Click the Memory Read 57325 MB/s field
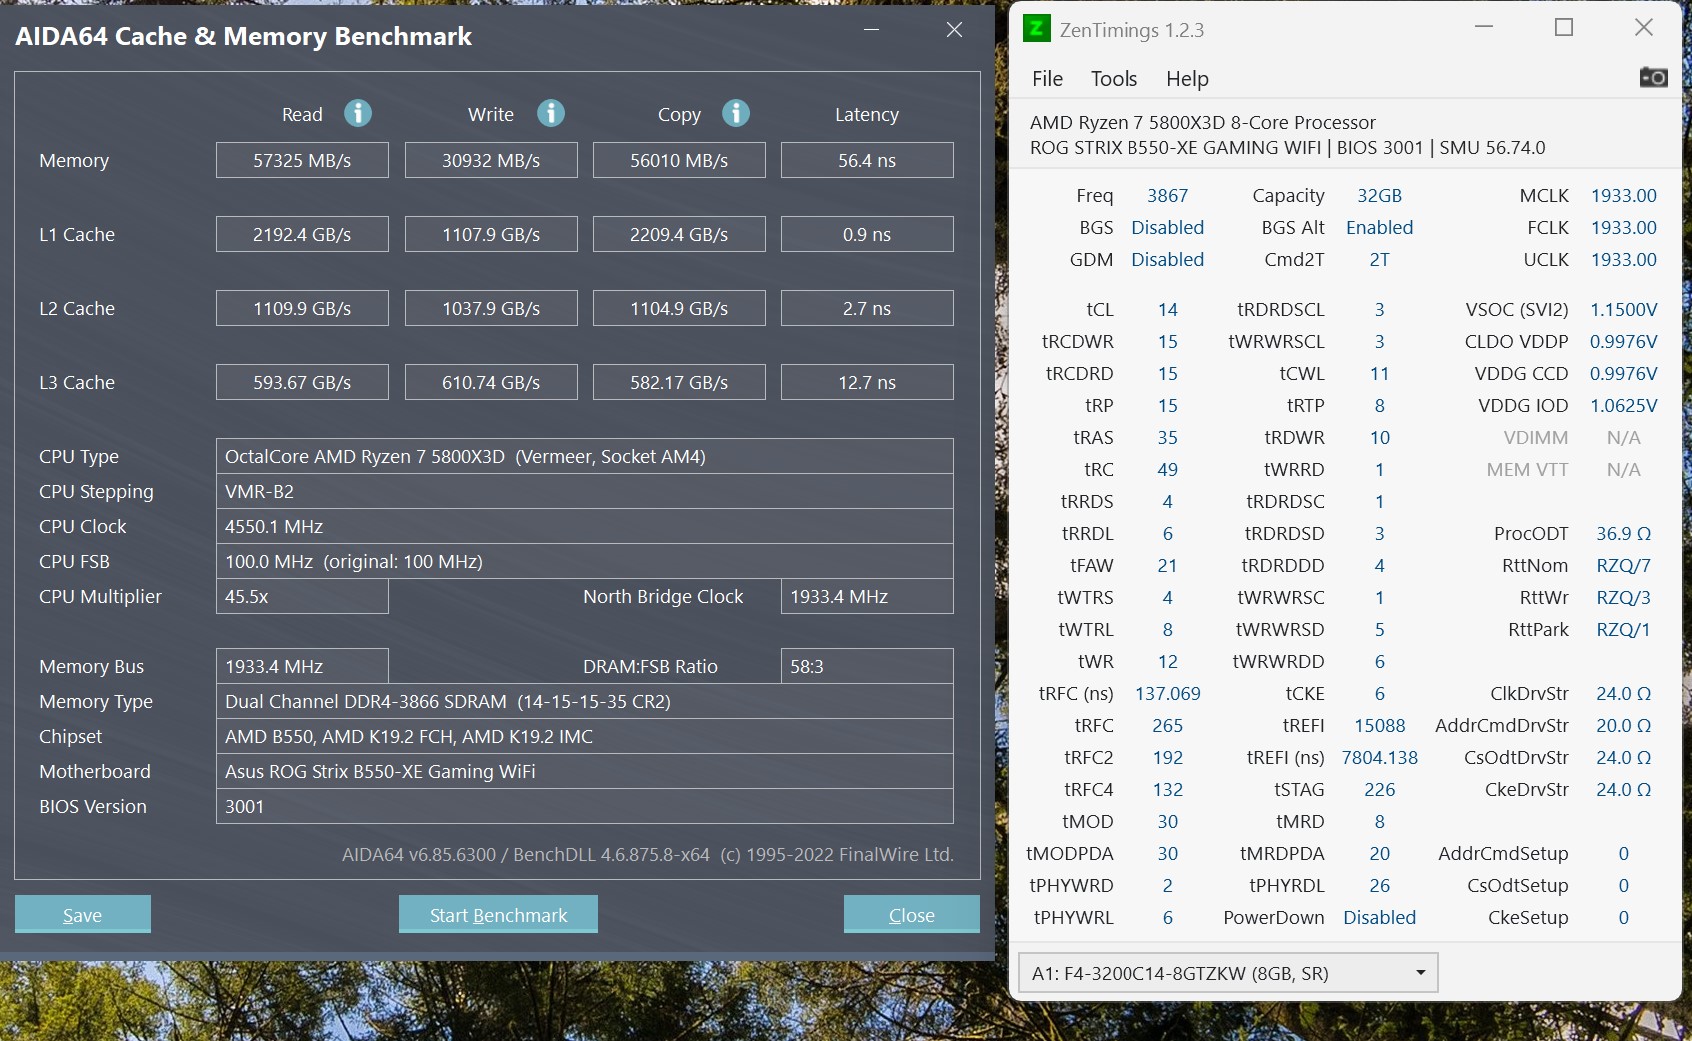 (302, 160)
